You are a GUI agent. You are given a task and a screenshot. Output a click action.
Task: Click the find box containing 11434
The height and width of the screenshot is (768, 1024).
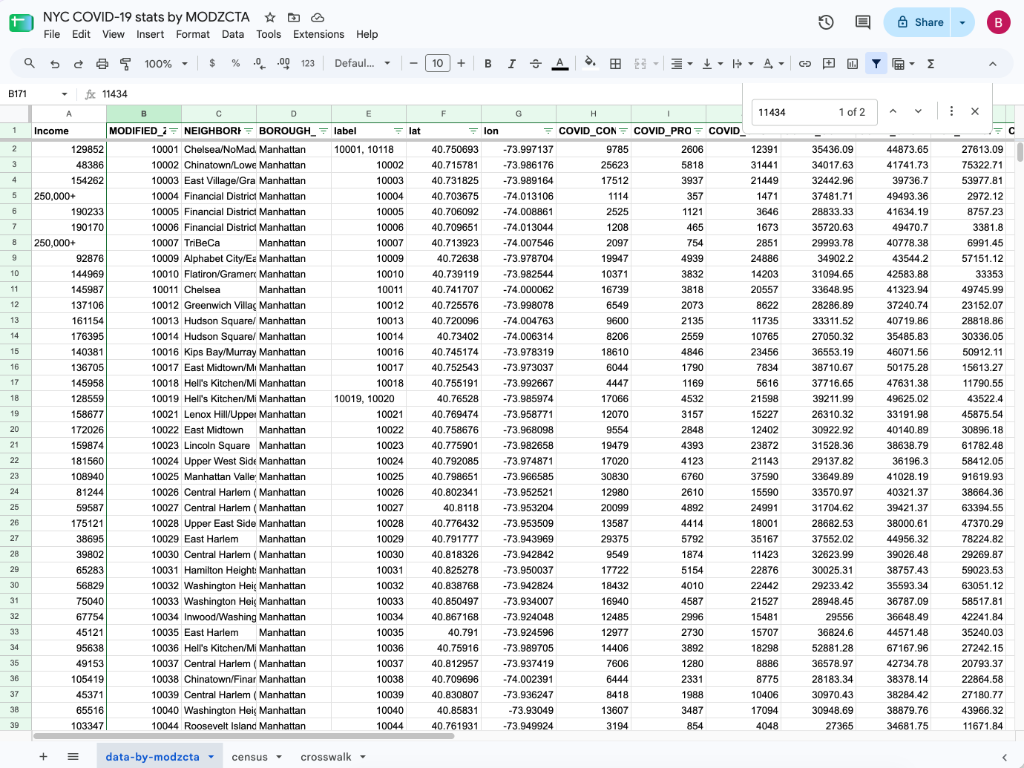[x=814, y=112]
